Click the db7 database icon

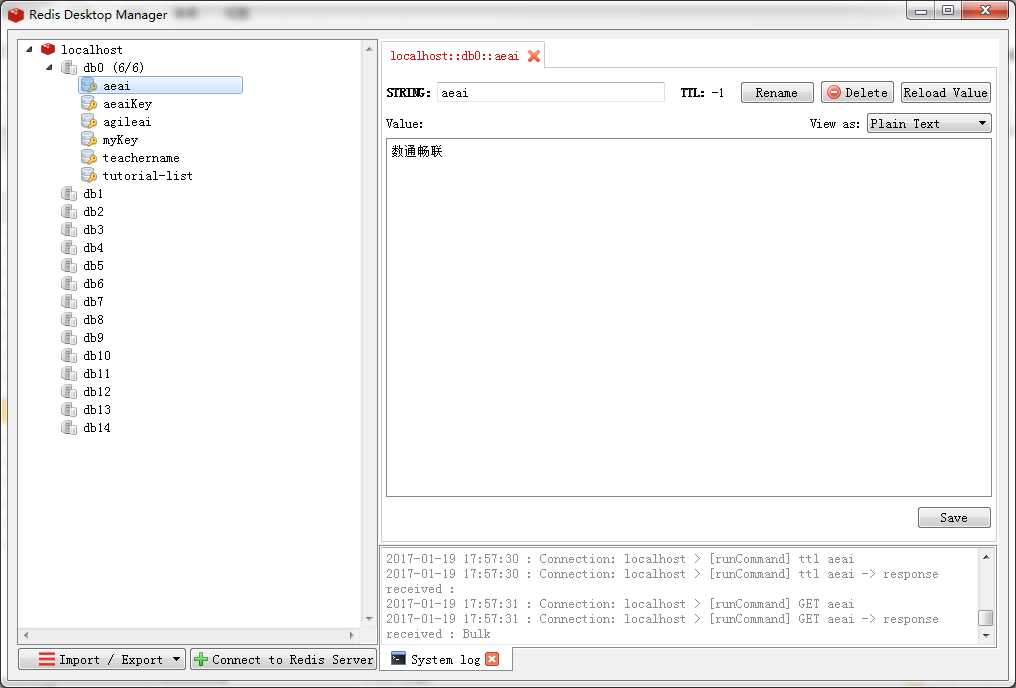click(x=69, y=302)
